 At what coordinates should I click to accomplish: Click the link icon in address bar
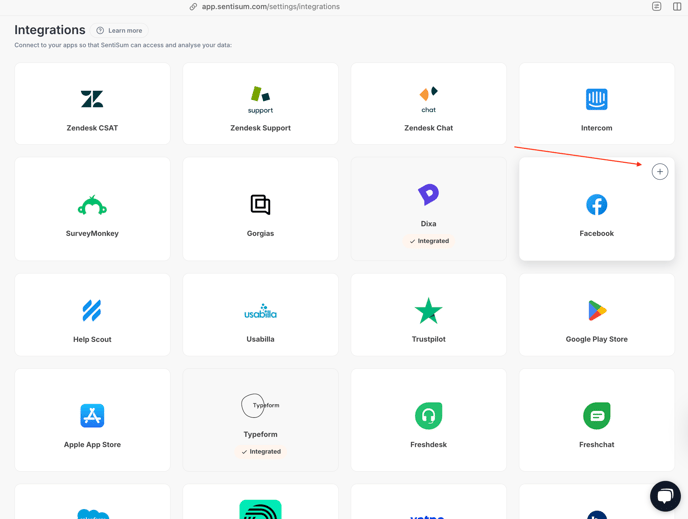(193, 7)
